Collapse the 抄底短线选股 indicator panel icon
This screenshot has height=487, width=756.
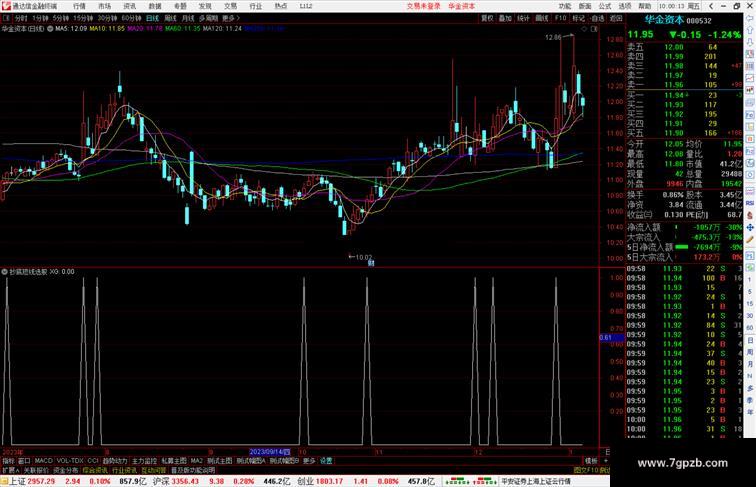pyautogui.click(x=4, y=272)
